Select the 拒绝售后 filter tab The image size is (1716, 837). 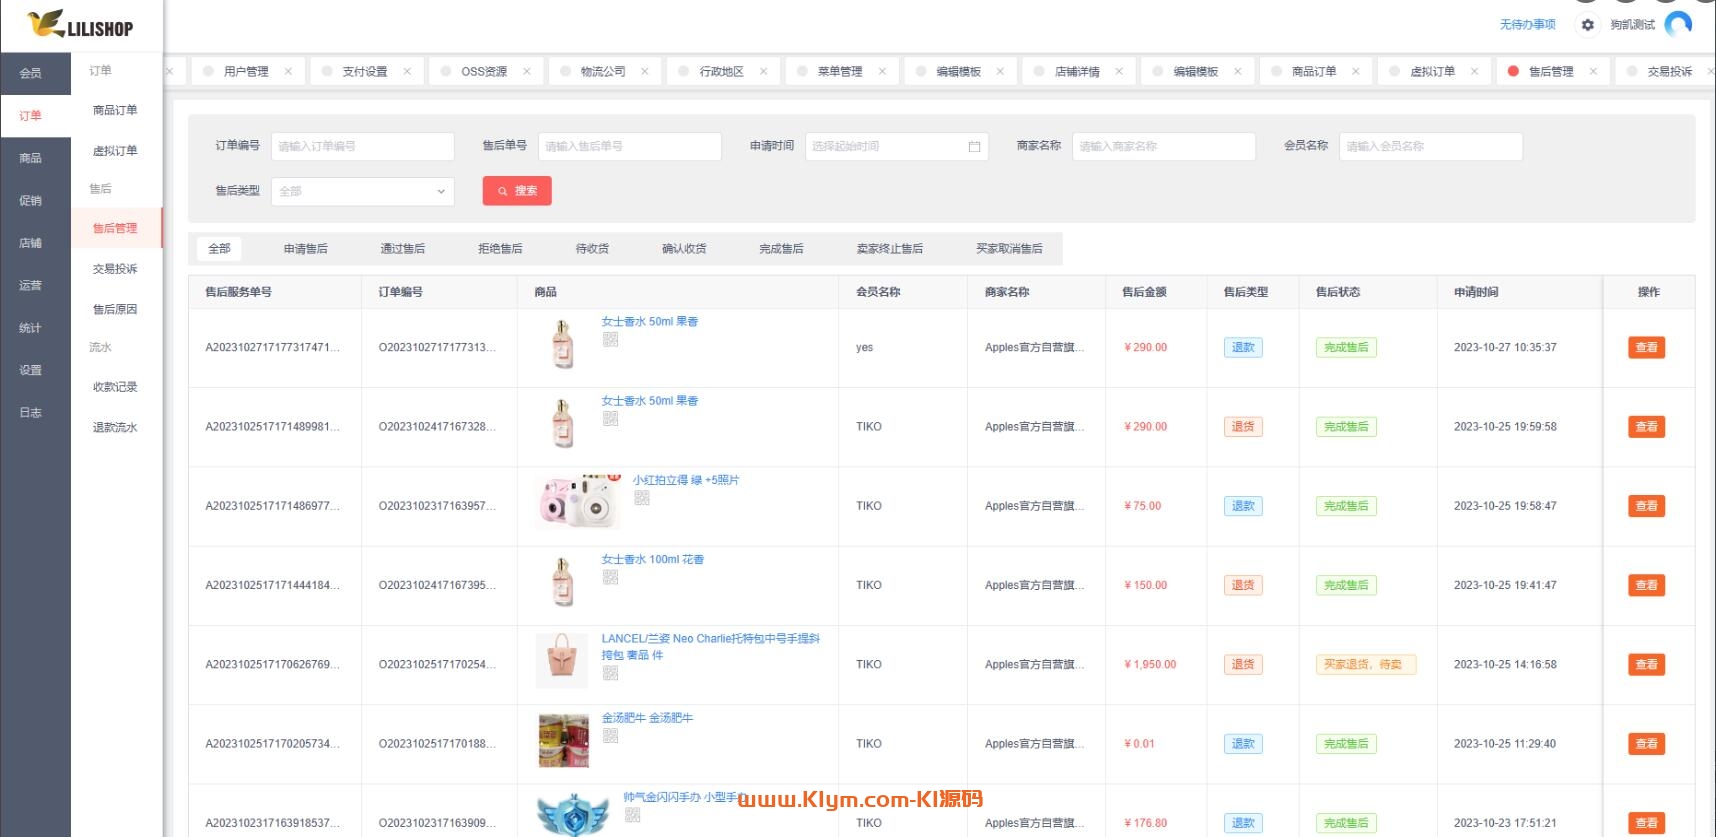click(x=500, y=249)
